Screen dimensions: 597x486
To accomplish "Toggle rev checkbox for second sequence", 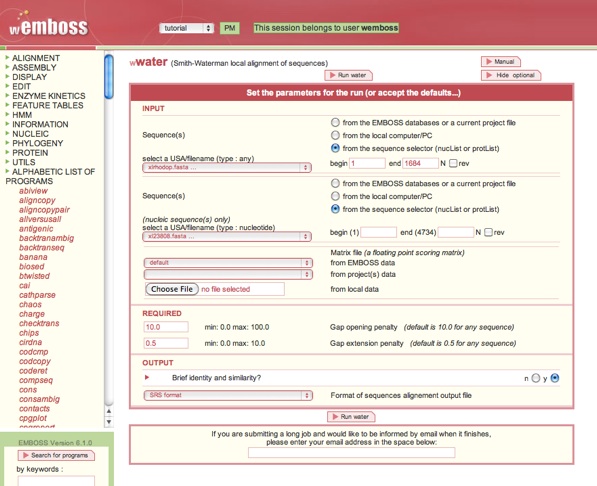I will (488, 232).
